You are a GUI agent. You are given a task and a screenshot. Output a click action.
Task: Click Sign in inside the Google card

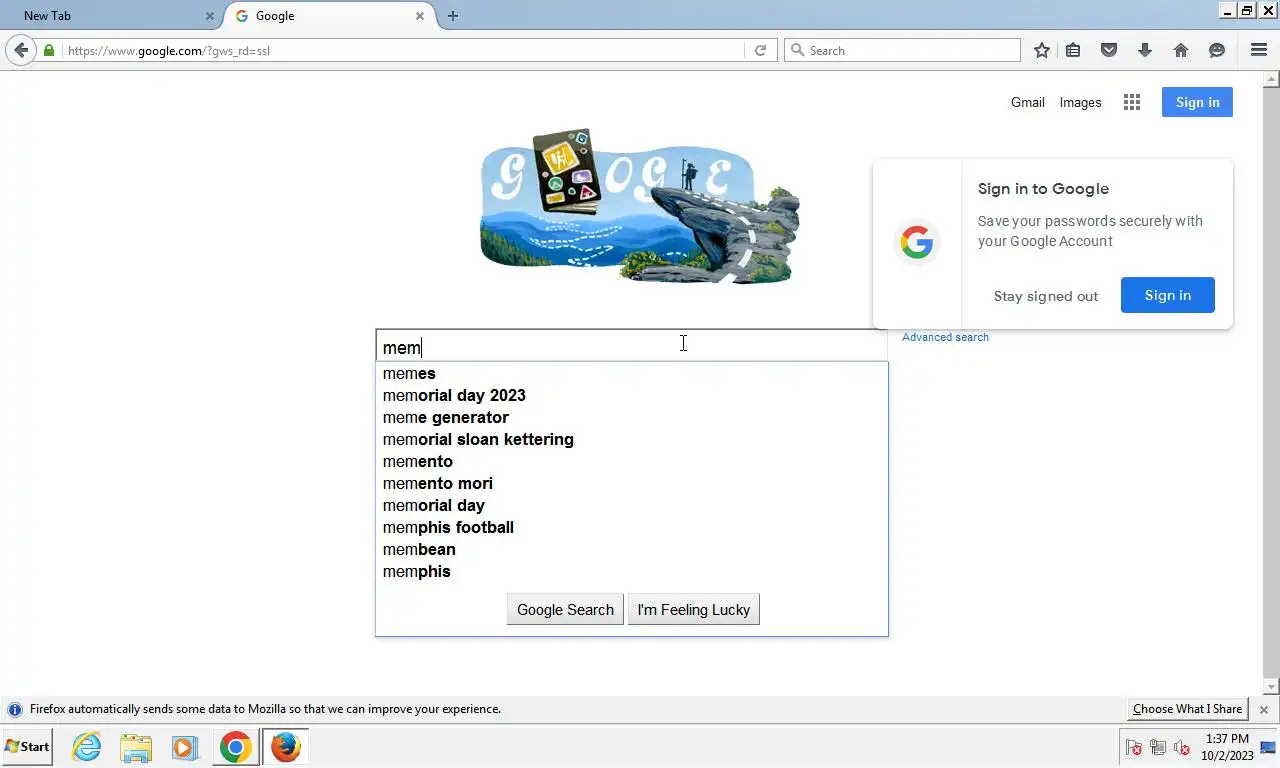(1168, 295)
